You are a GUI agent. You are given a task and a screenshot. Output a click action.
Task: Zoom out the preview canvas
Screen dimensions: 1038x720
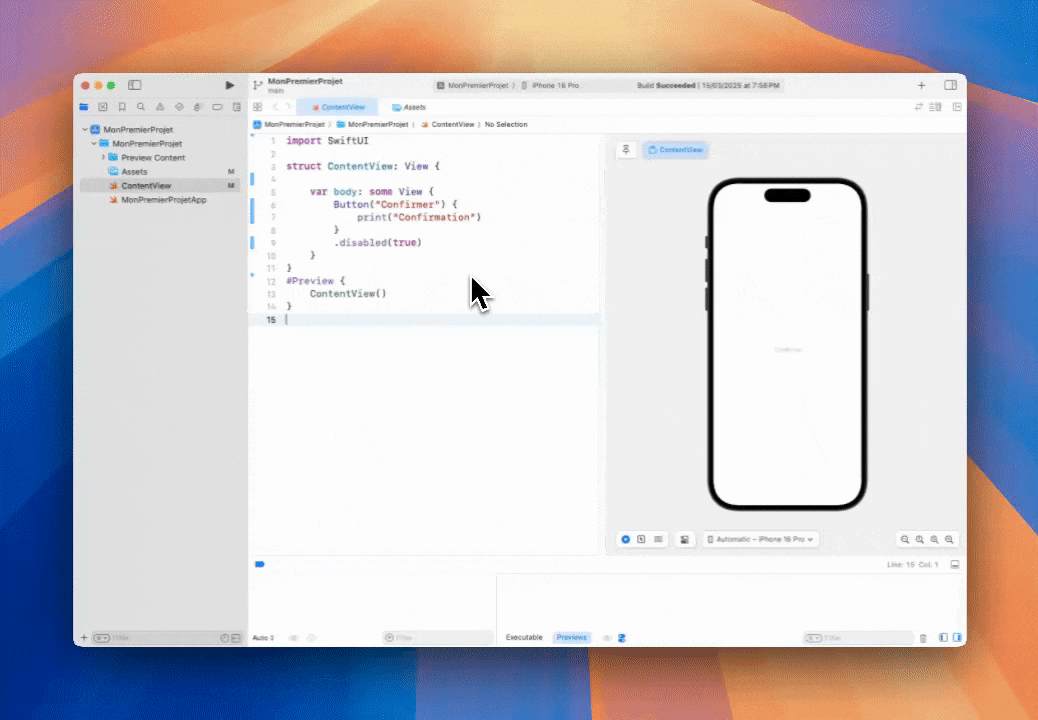905,539
